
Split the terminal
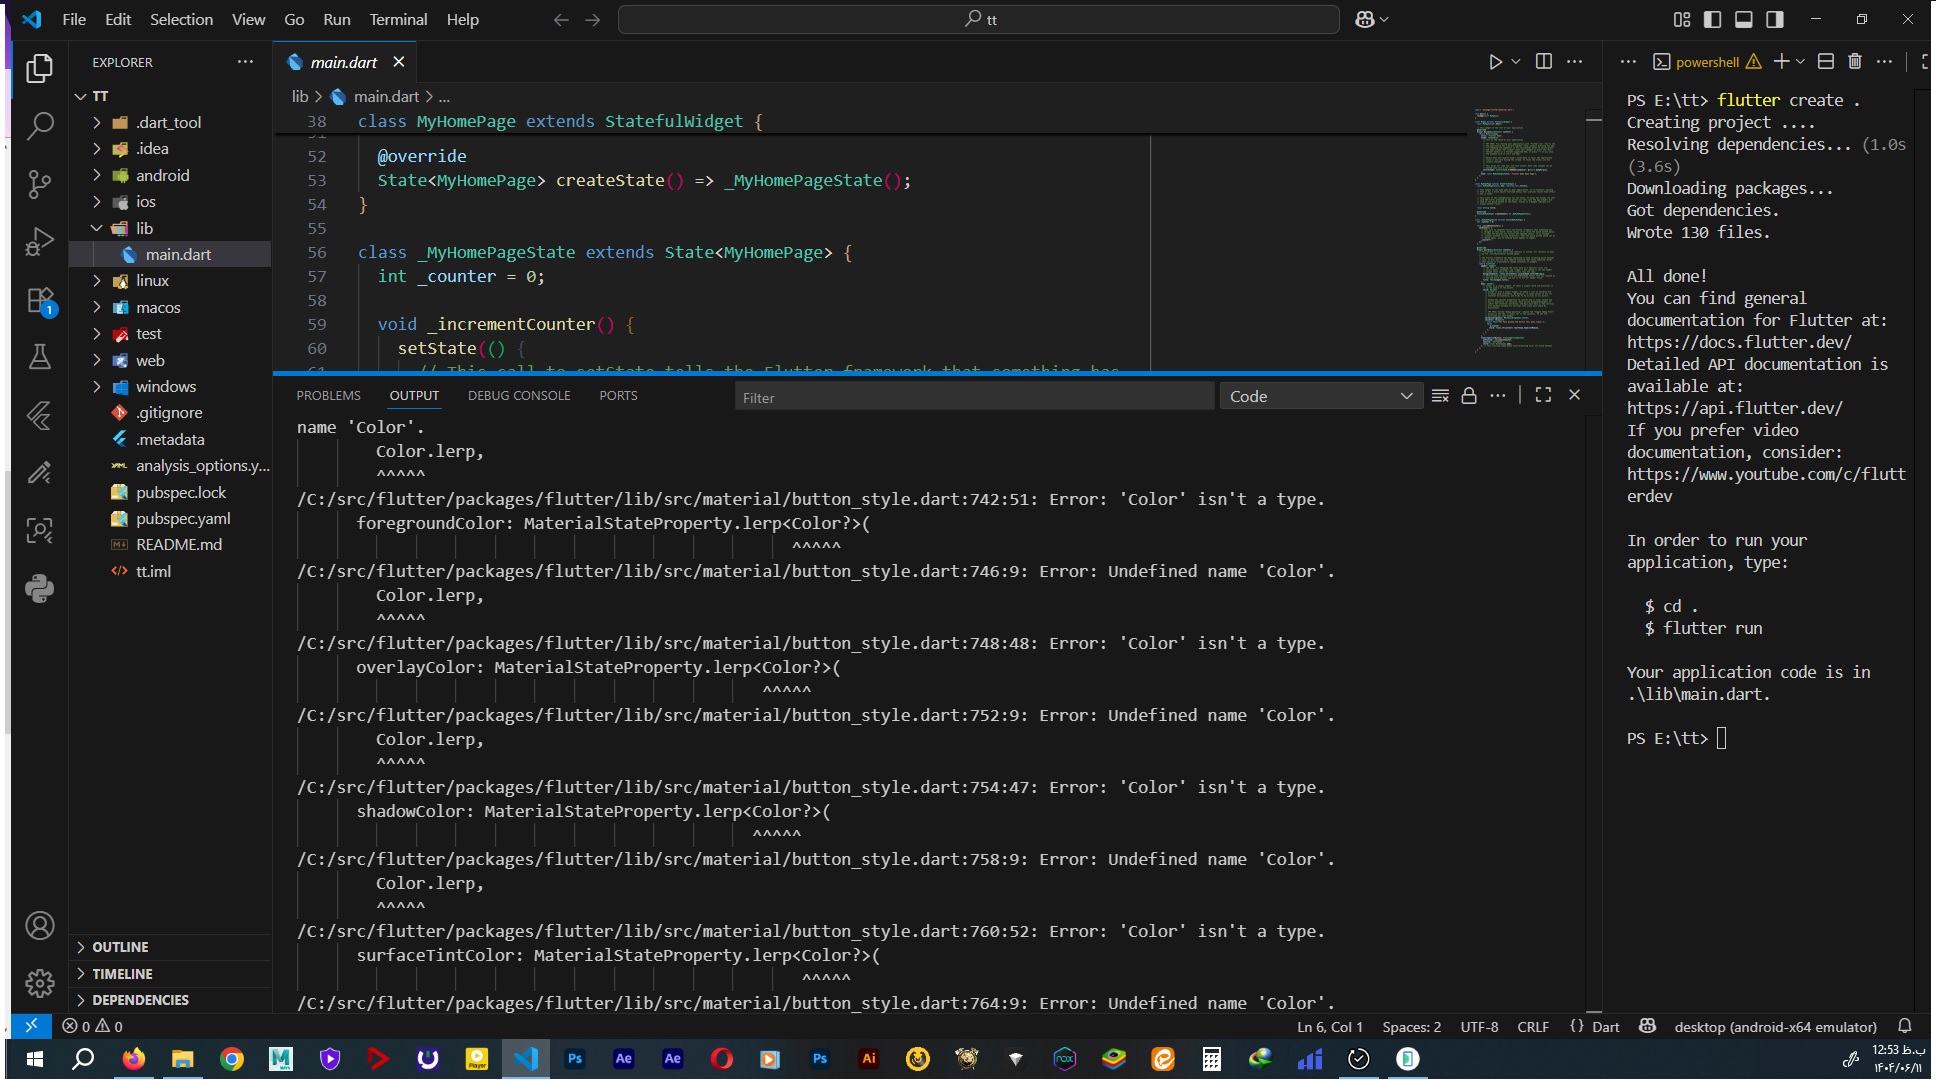coord(1826,62)
